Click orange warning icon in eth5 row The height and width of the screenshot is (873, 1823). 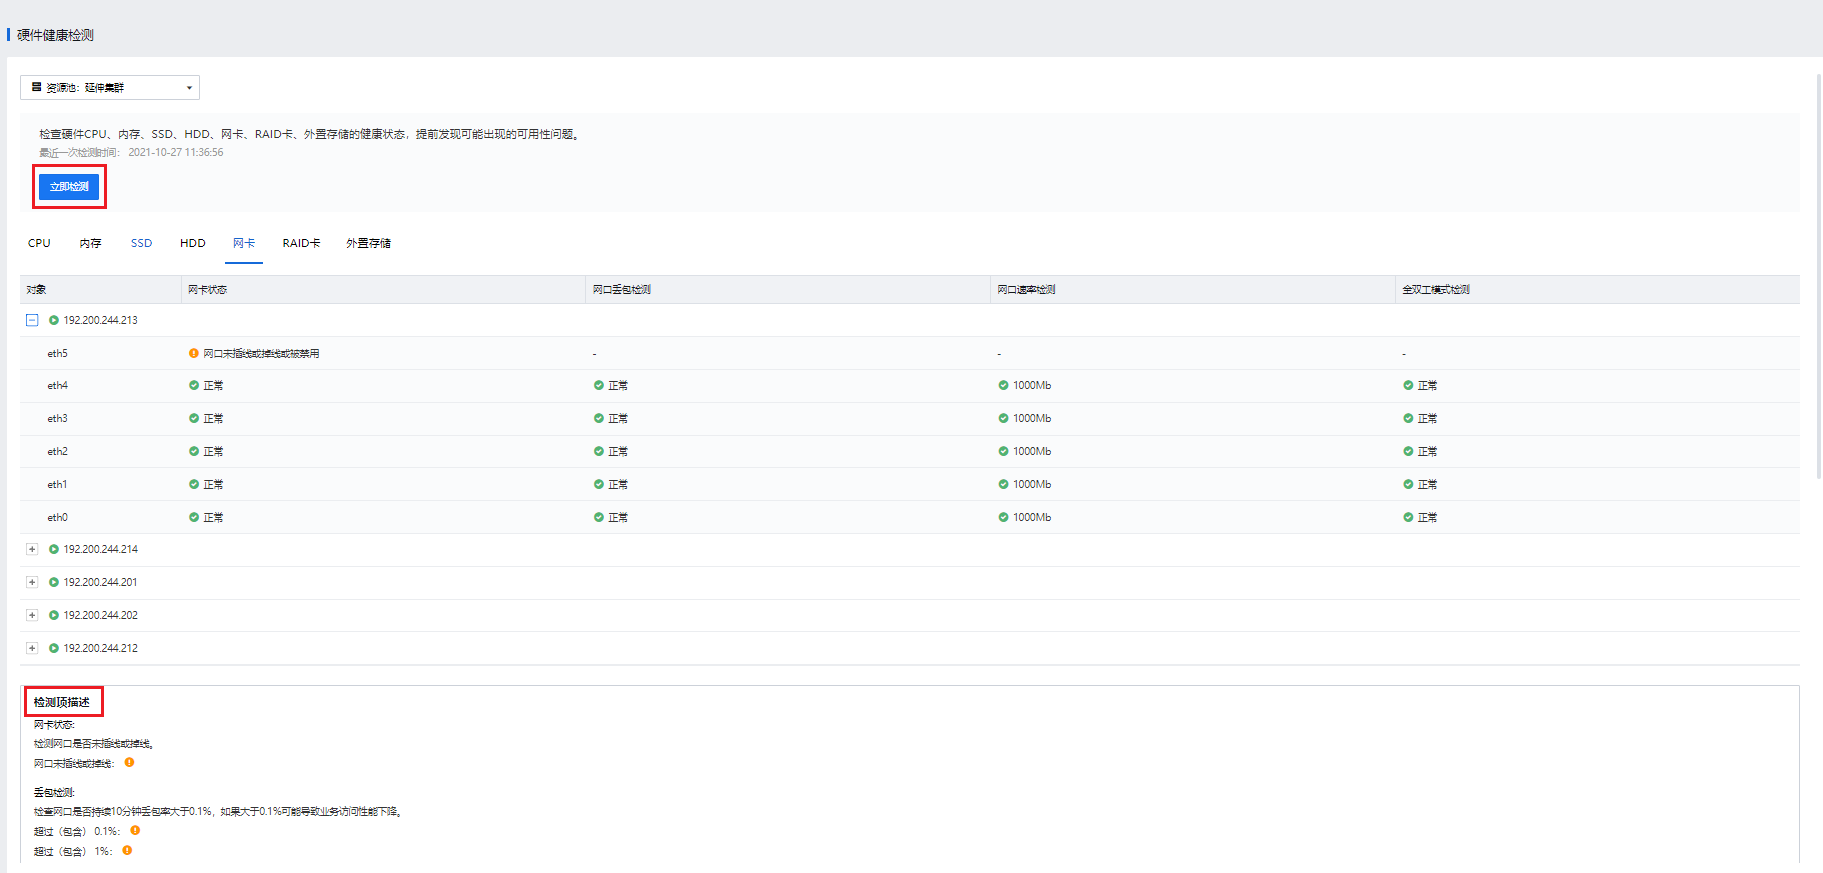[x=194, y=353]
